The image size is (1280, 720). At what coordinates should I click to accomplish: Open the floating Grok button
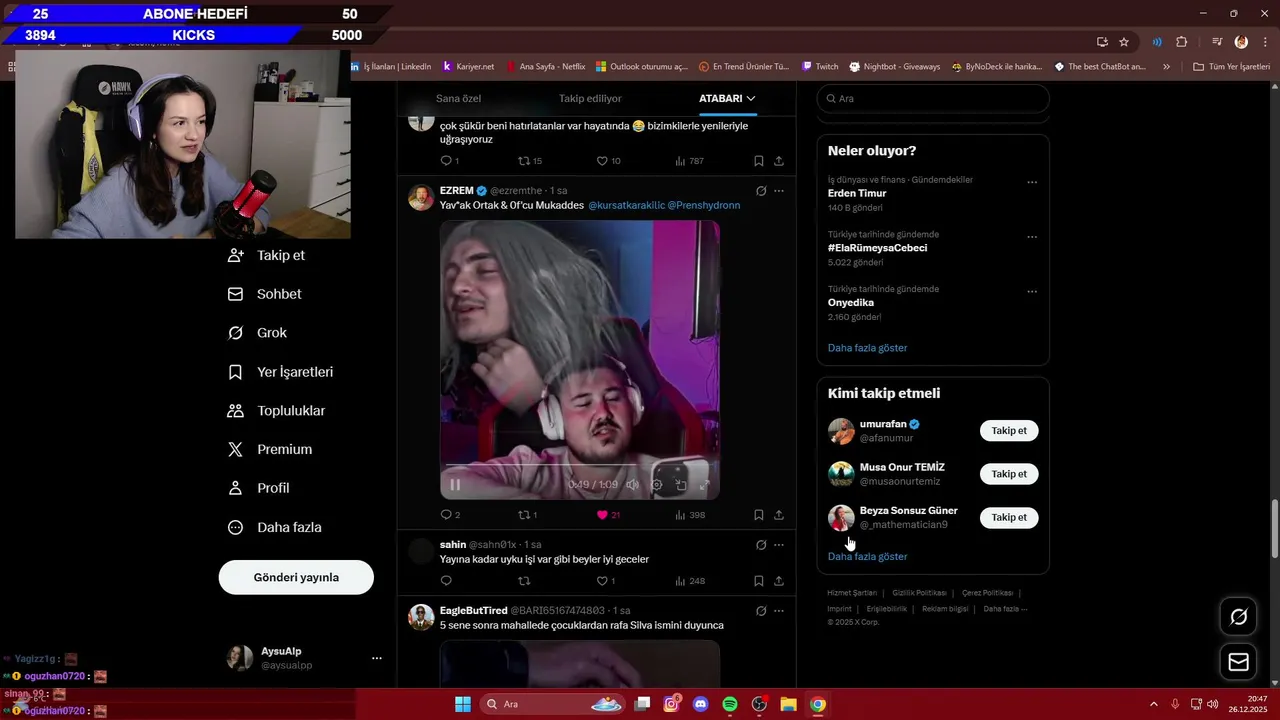coord(1238,617)
